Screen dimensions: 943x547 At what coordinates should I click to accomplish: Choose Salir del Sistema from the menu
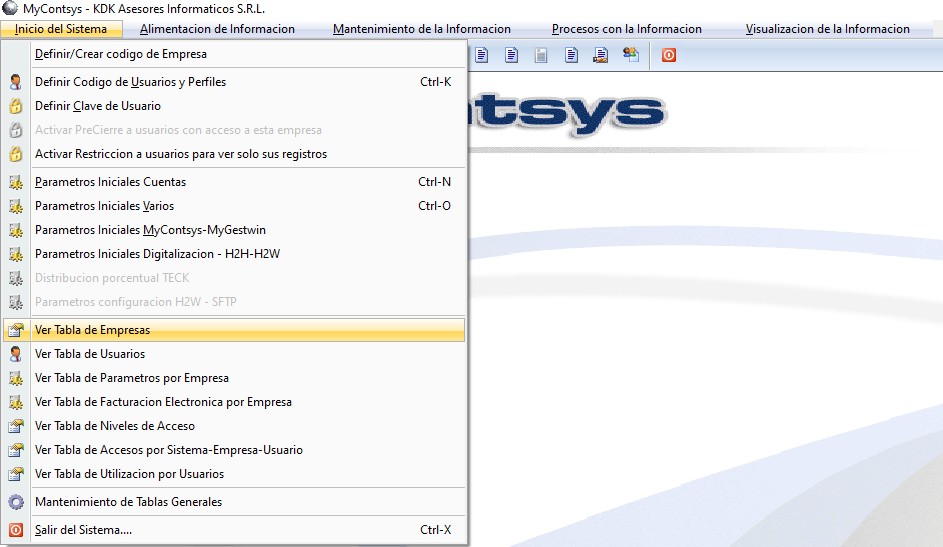[83, 530]
